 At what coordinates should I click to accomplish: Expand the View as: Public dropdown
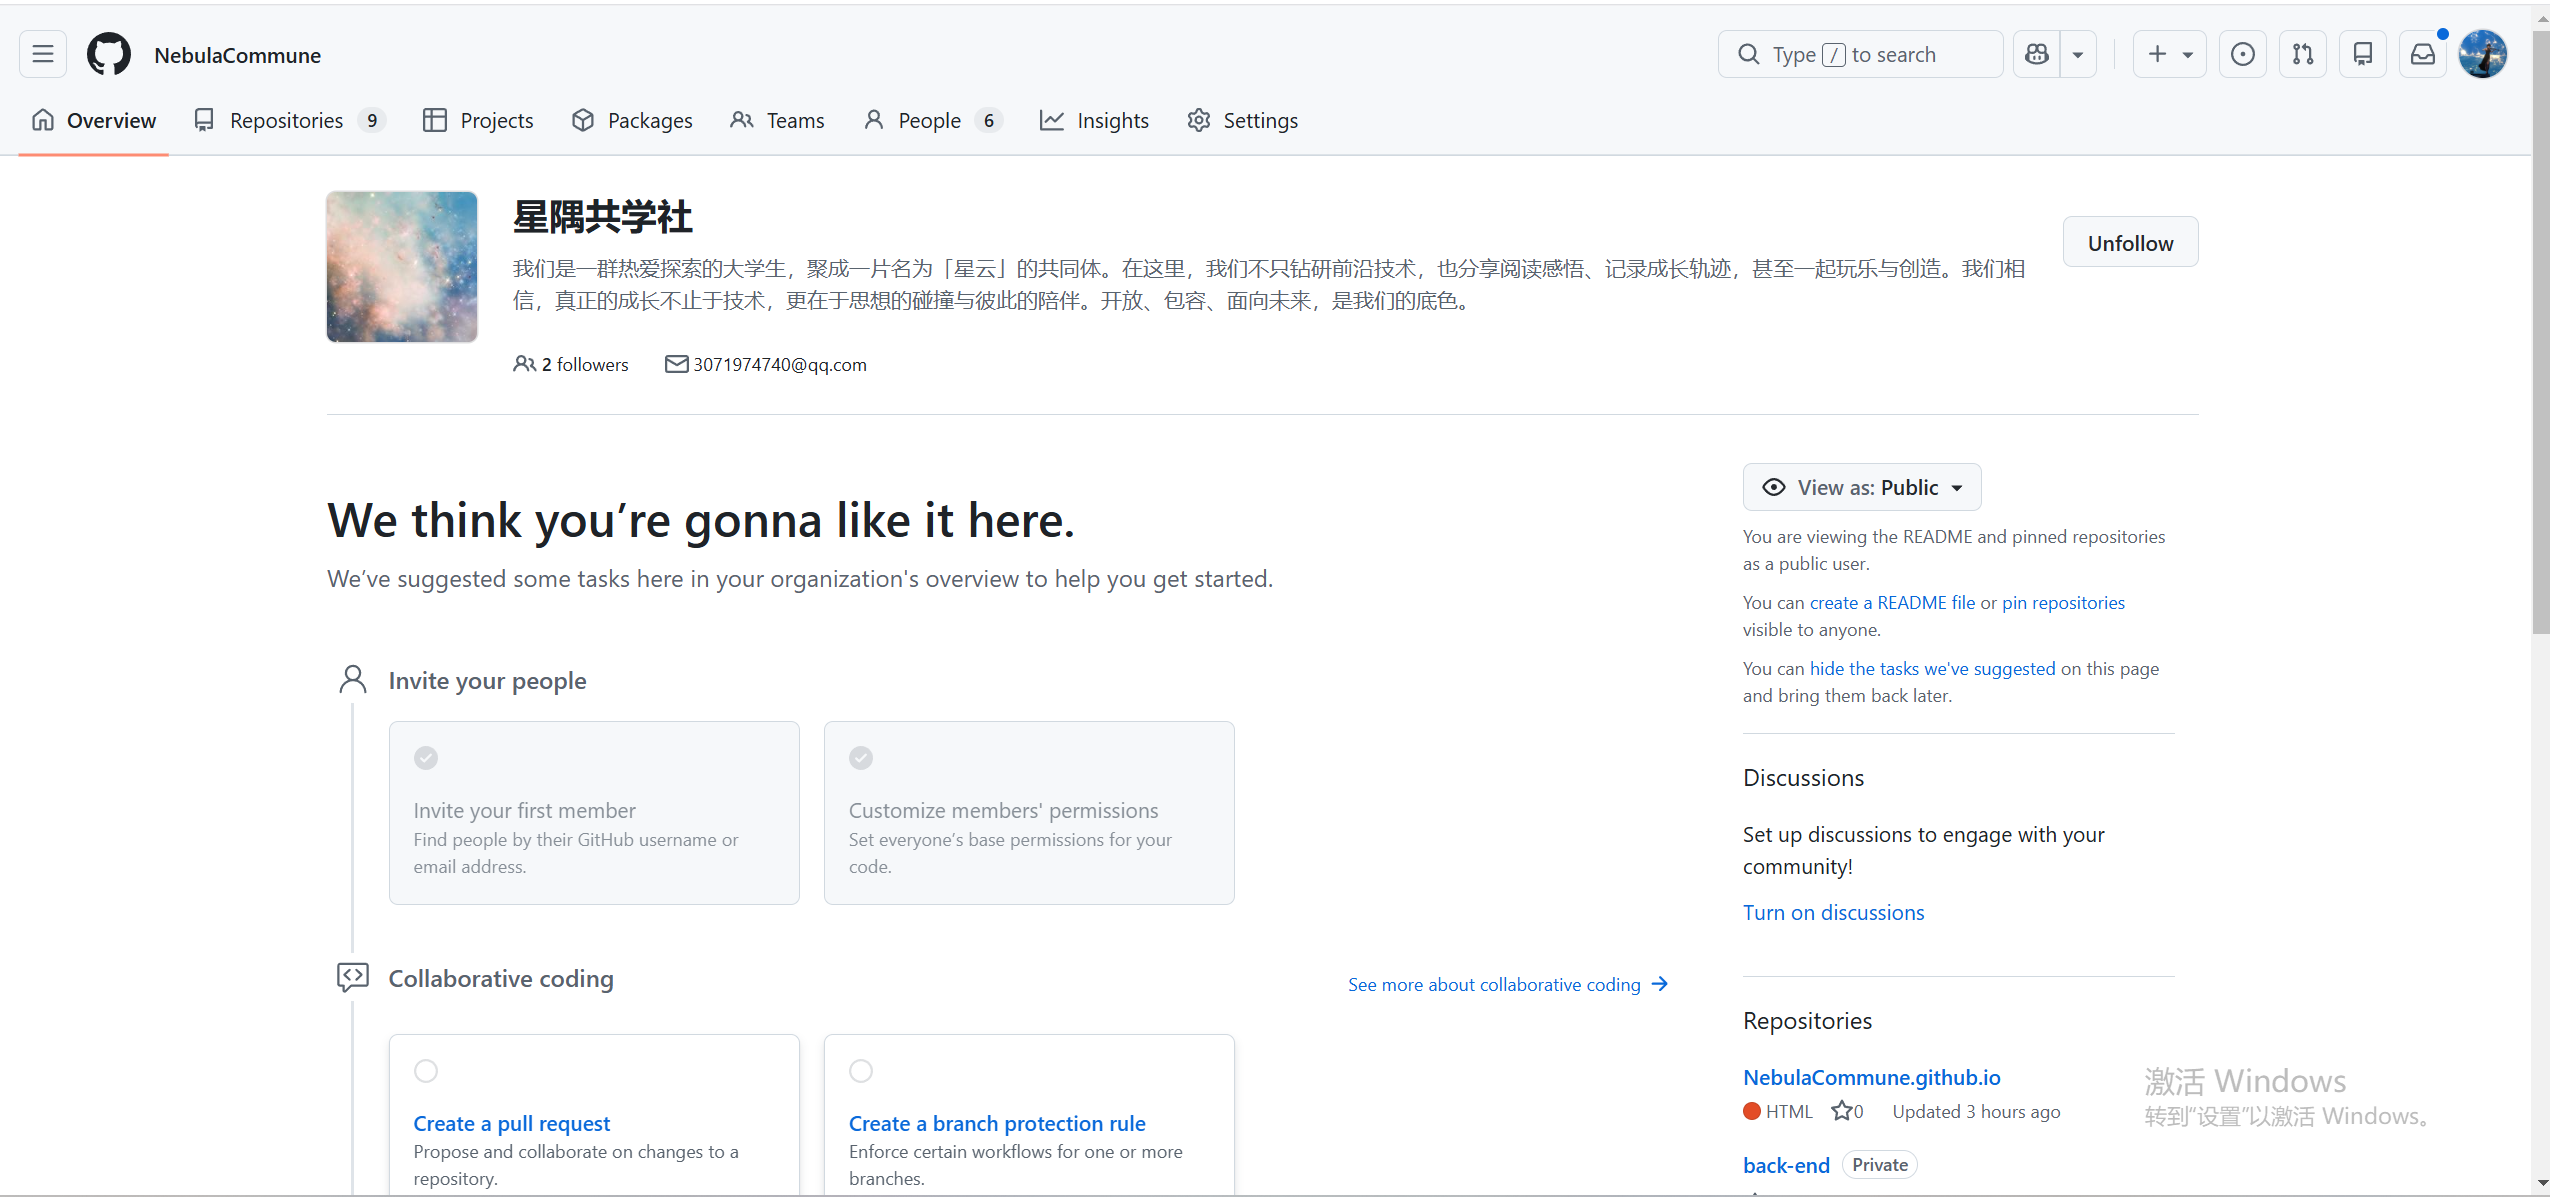[1861, 487]
